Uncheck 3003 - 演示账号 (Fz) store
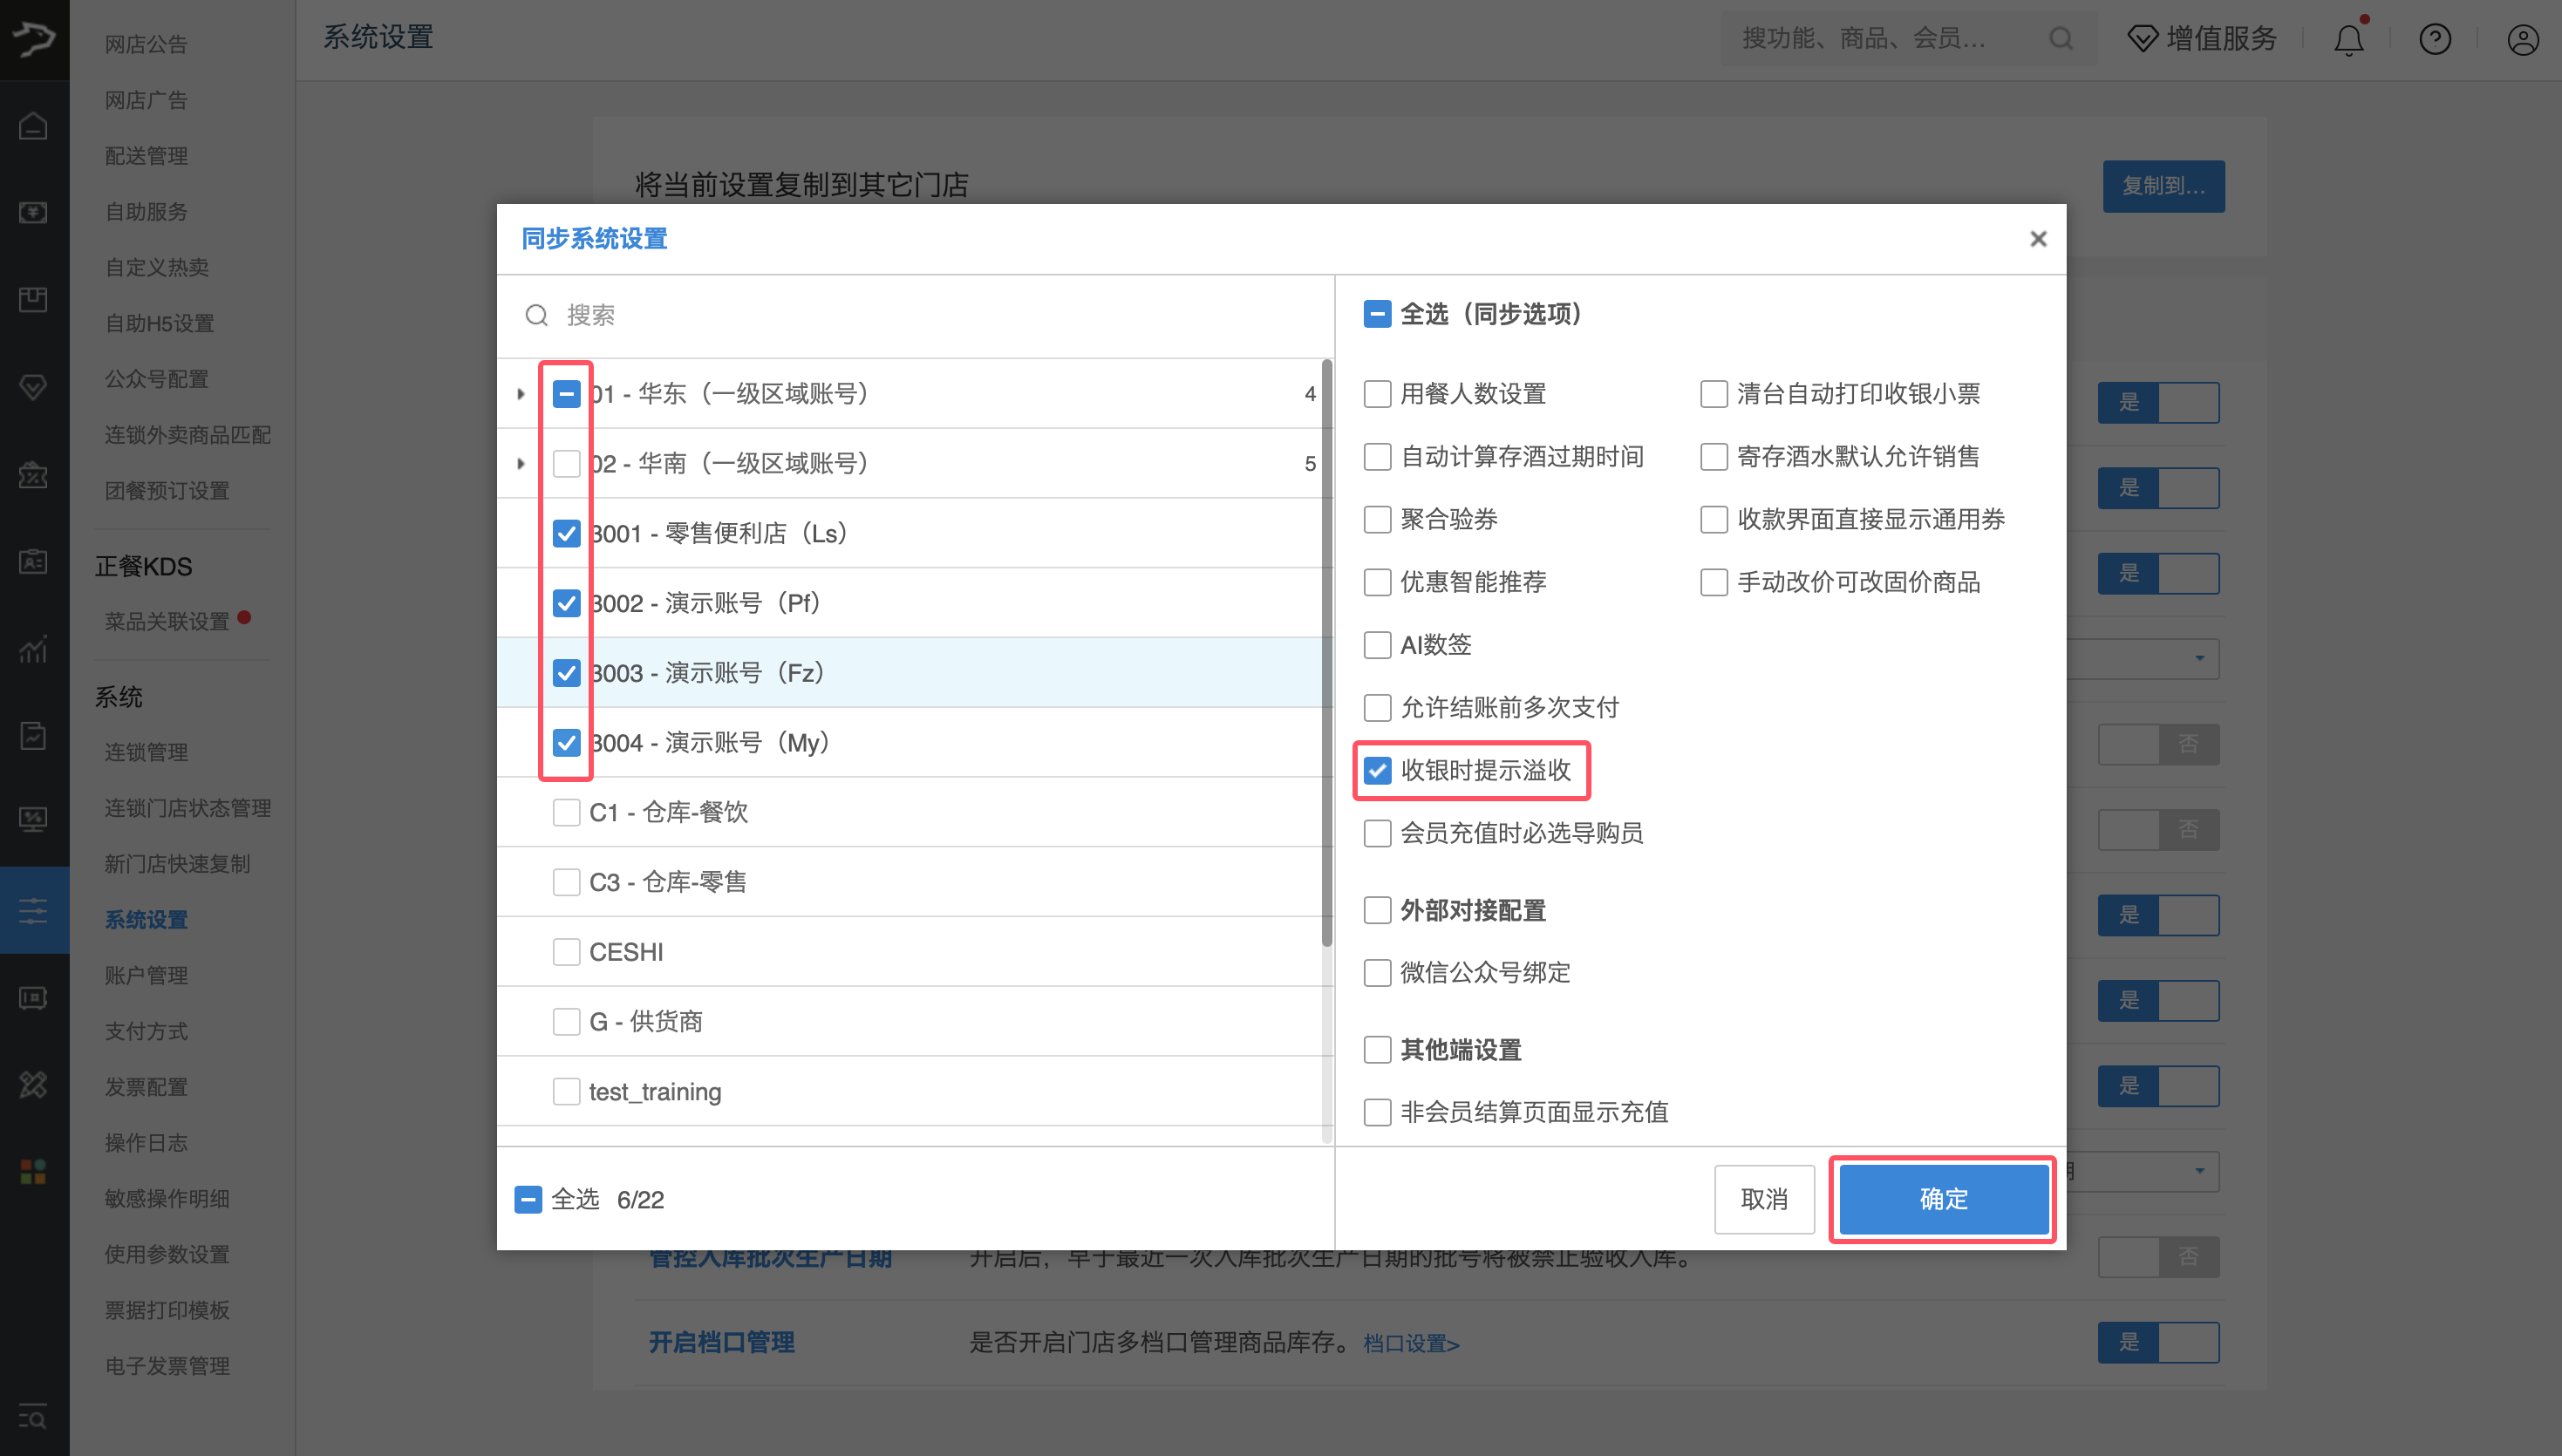This screenshot has width=2562, height=1456. point(566,673)
